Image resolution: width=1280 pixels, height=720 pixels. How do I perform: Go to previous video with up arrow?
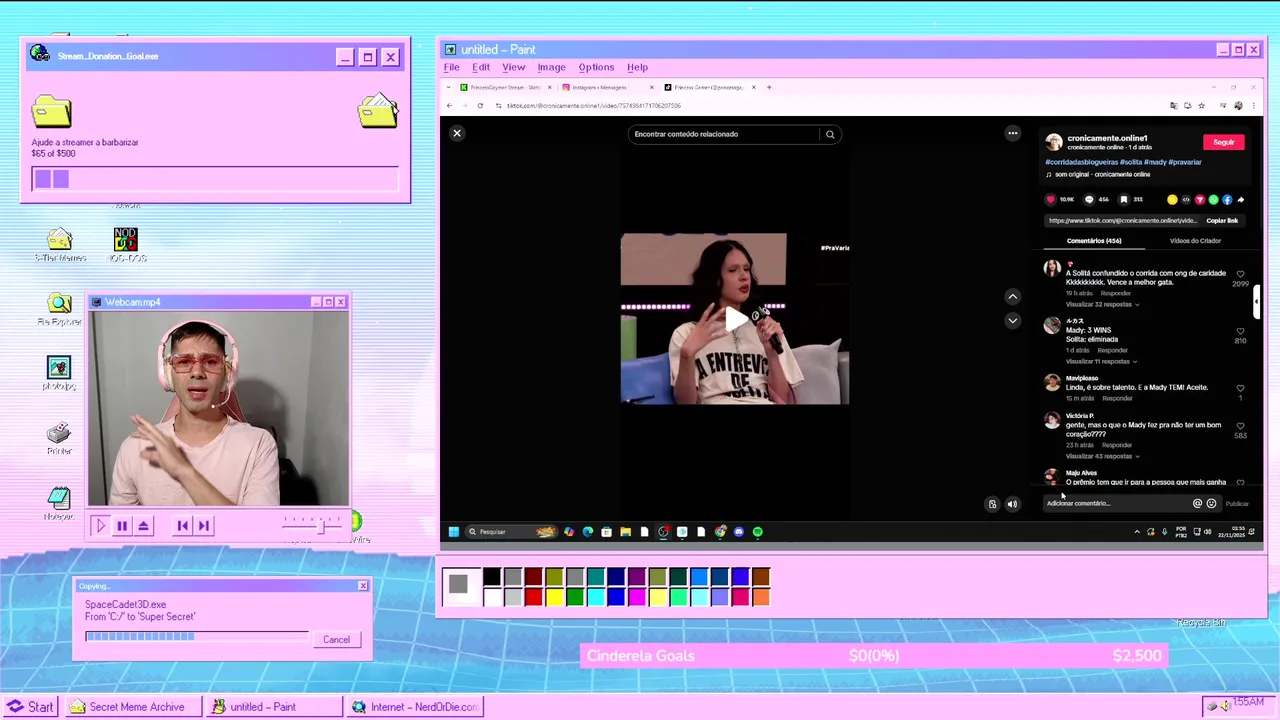1013,297
